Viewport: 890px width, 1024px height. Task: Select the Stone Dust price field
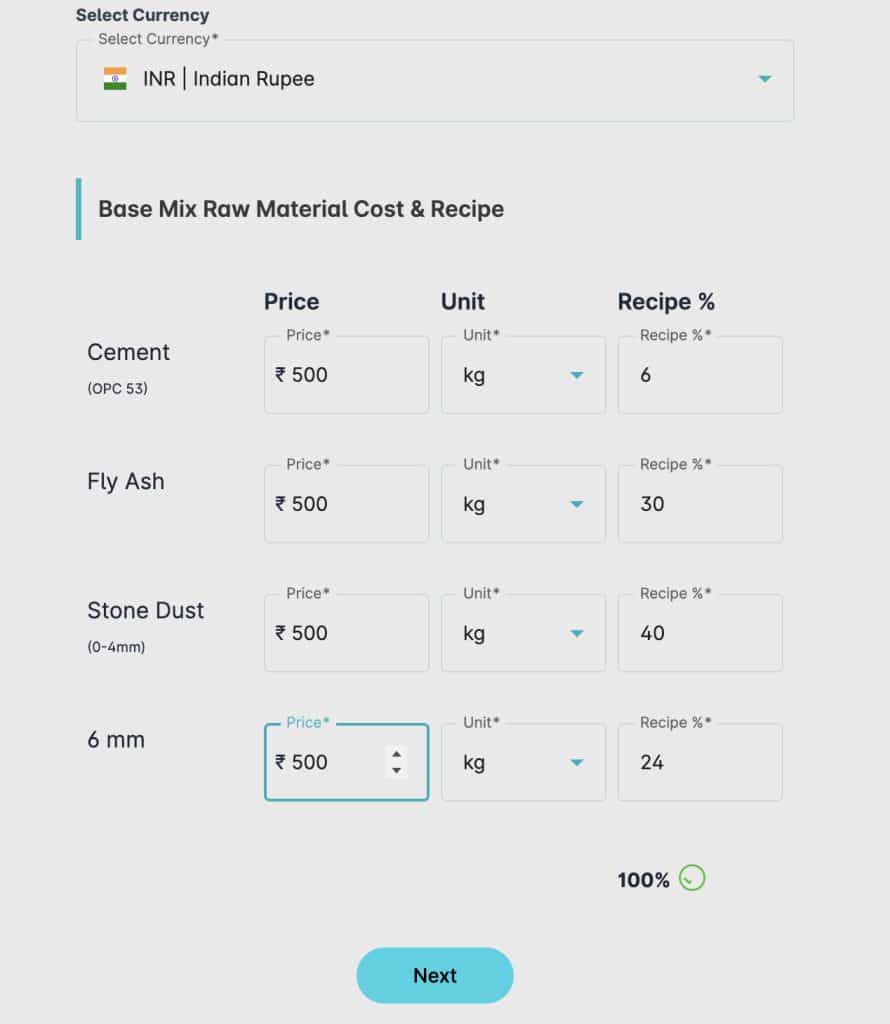tap(347, 633)
